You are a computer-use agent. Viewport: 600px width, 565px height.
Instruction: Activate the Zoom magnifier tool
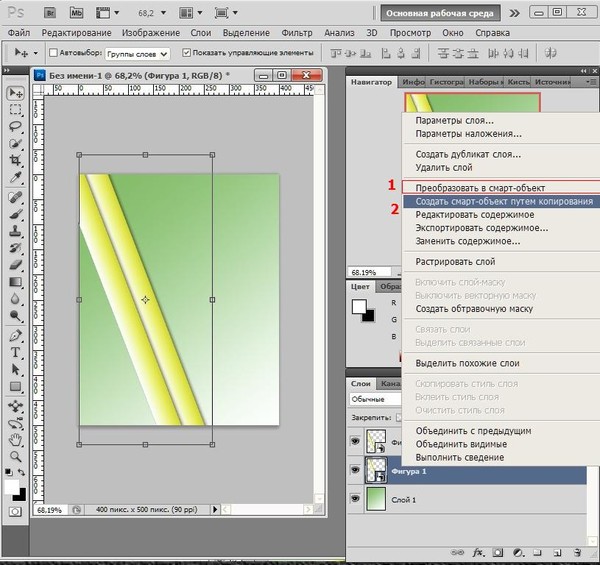point(16,455)
